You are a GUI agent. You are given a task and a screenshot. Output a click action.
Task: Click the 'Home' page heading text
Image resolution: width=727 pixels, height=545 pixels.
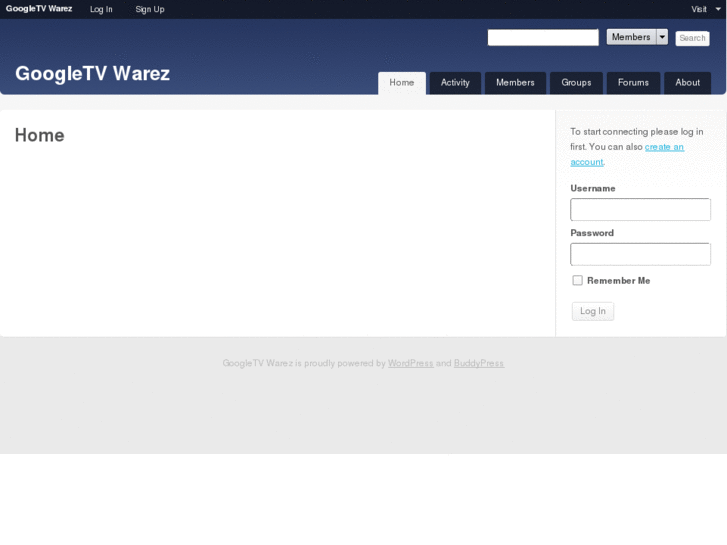coord(39,135)
